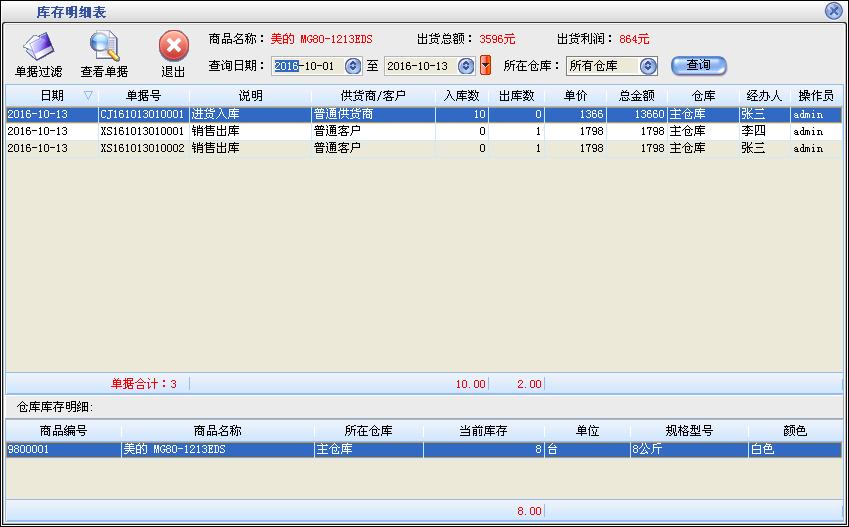Screen dimensions: 849x527
Task: Click the 单据过滤 filter icon
Action: pos(38,48)
